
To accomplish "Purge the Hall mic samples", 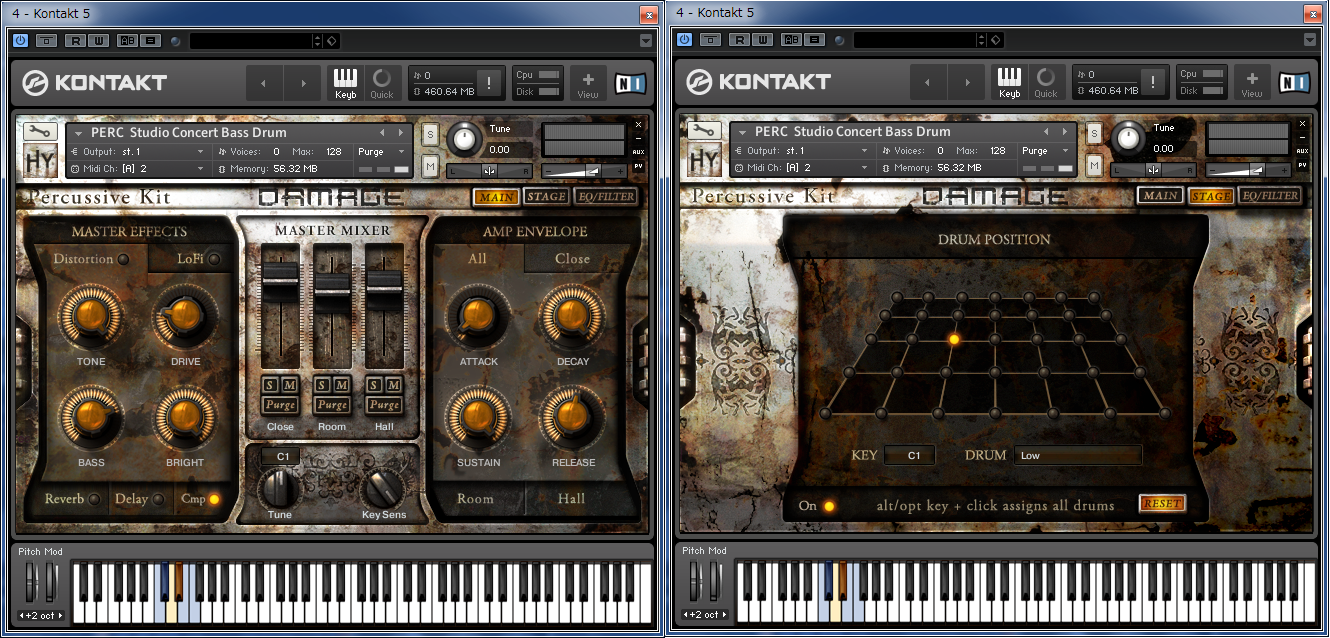I will (384, 405).
